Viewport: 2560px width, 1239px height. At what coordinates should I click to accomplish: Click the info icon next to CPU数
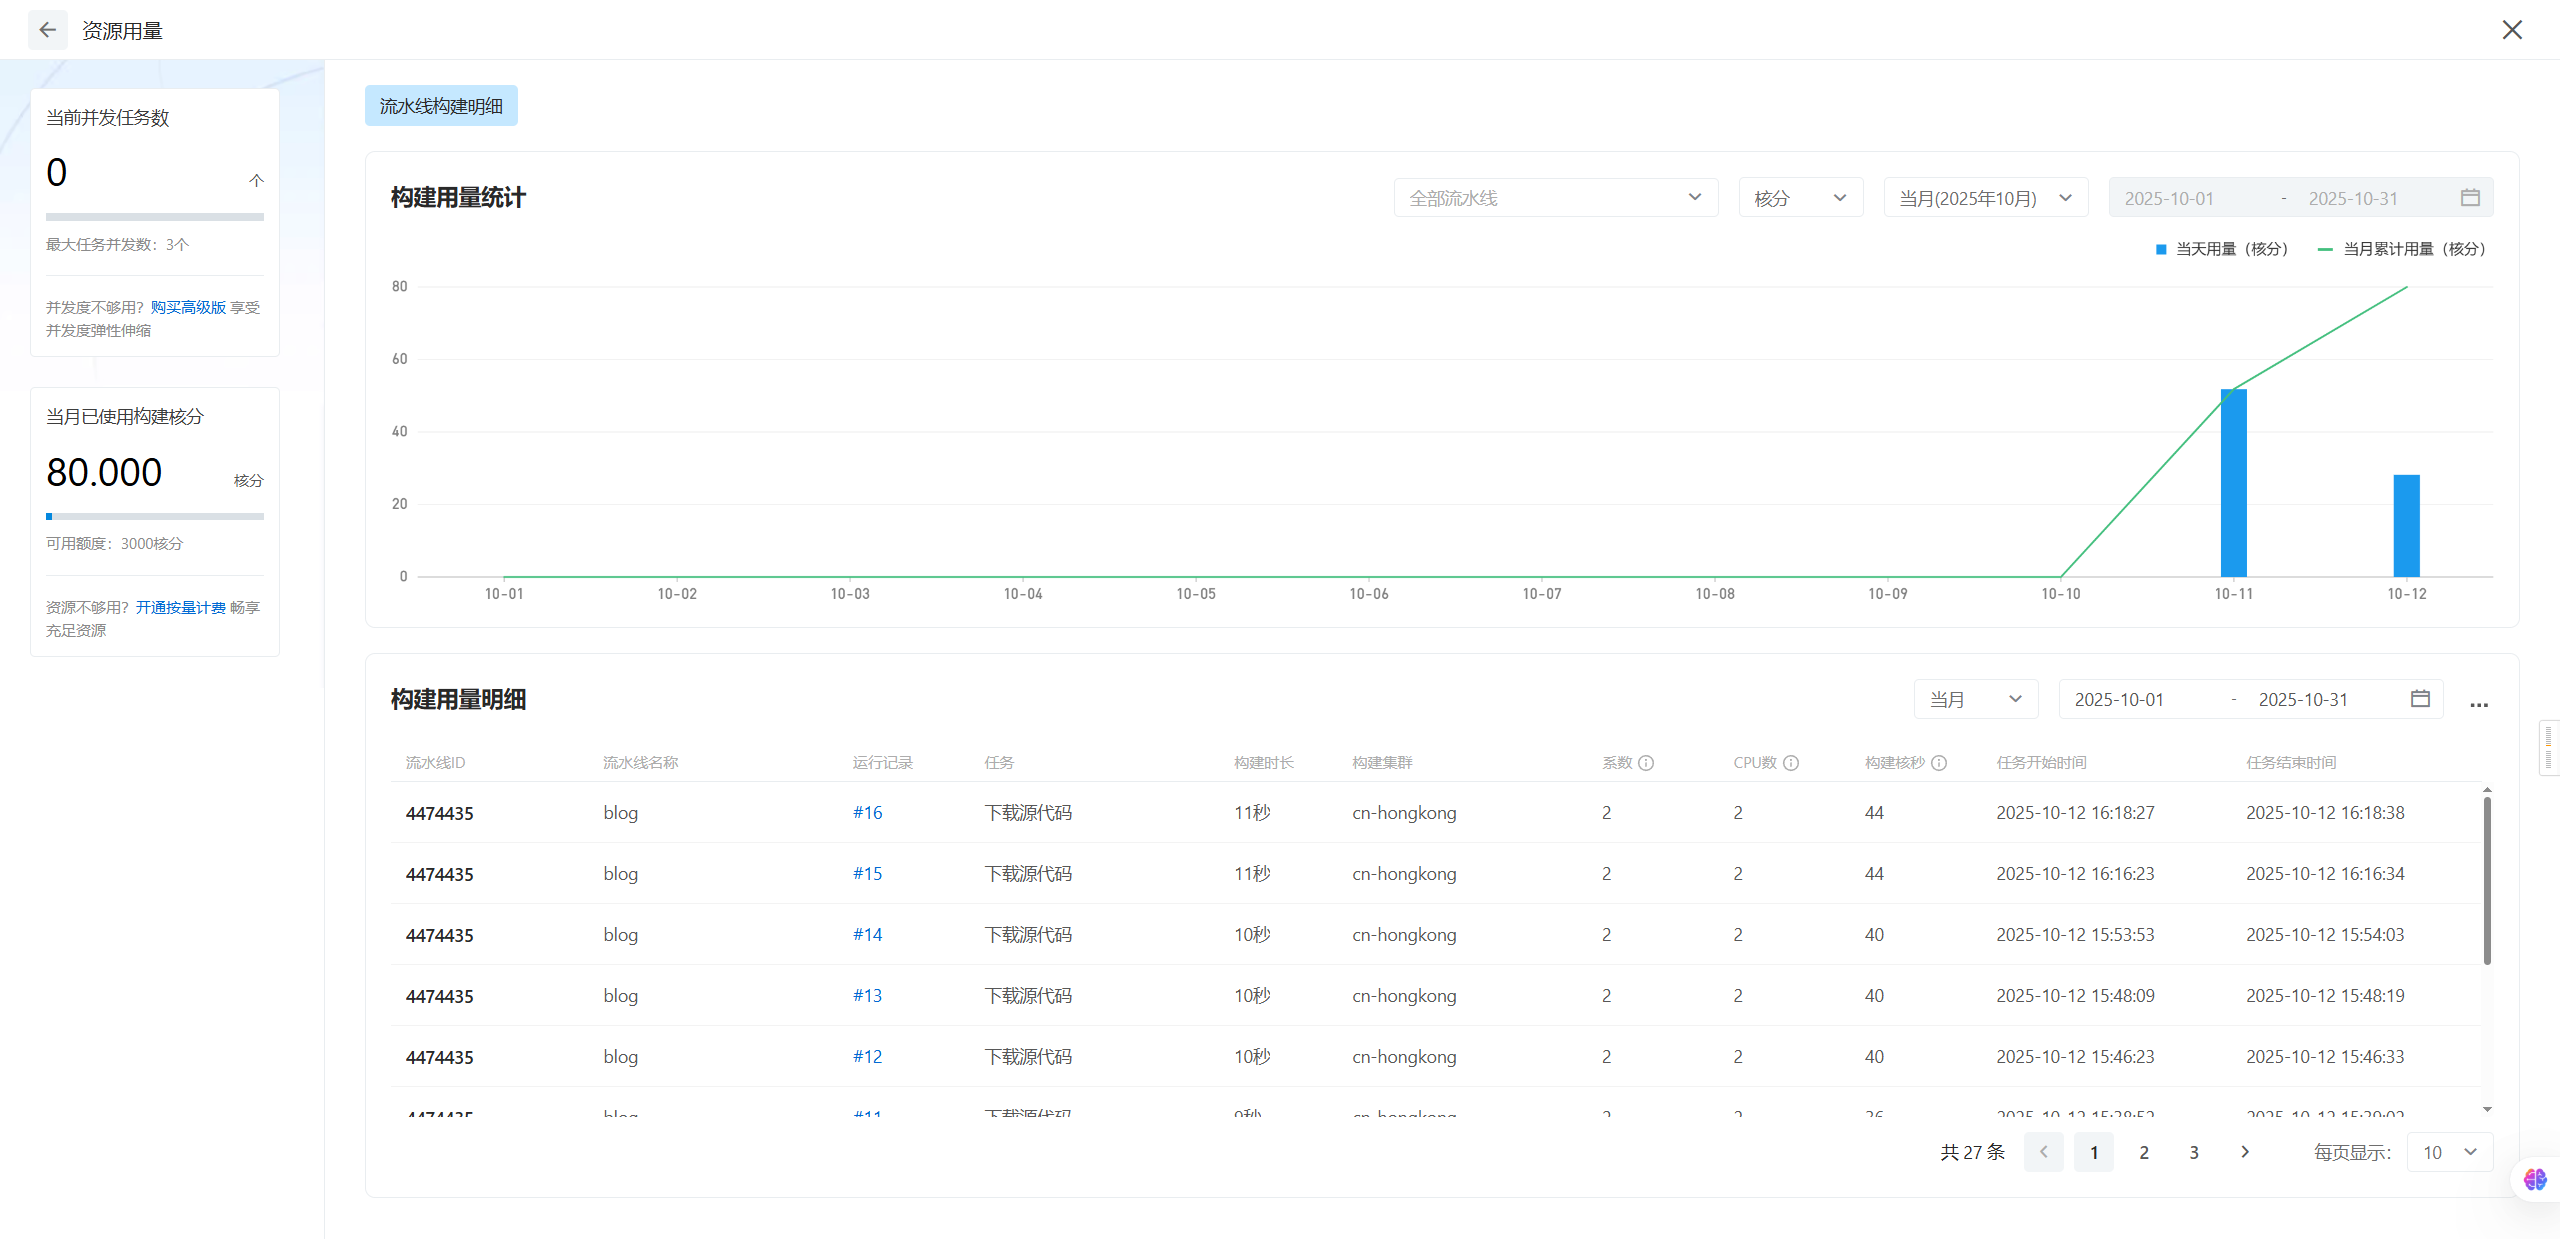pyautogui.click(x=1791, y=763)
